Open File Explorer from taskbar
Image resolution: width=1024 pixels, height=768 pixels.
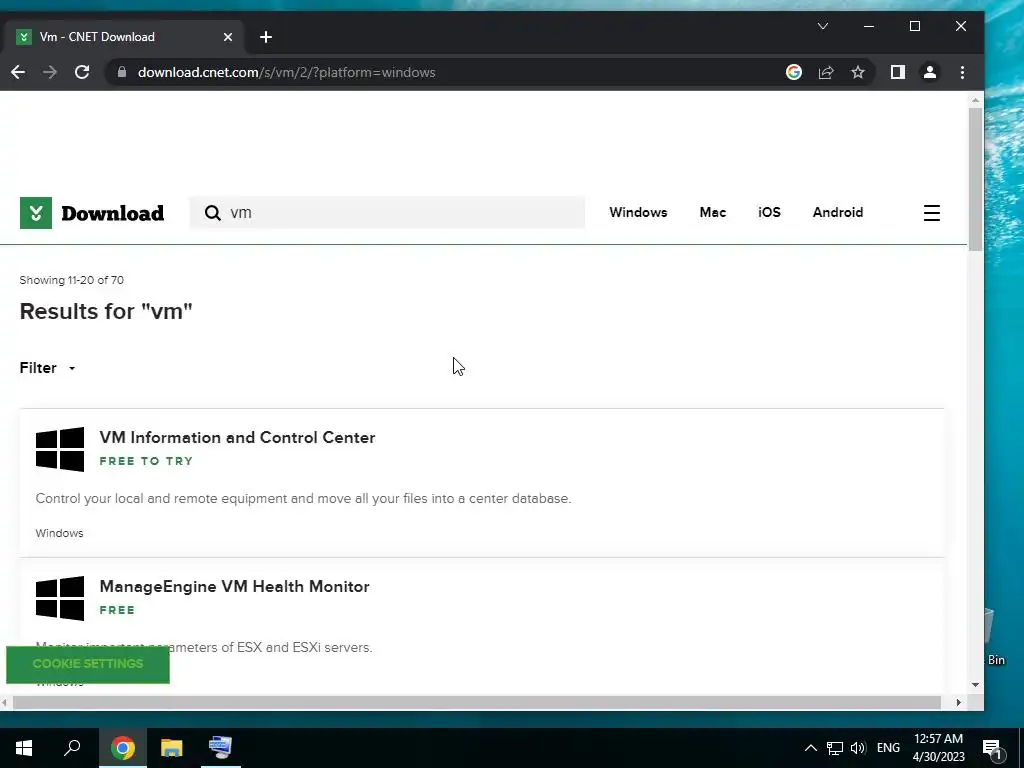tap(172, 748)
